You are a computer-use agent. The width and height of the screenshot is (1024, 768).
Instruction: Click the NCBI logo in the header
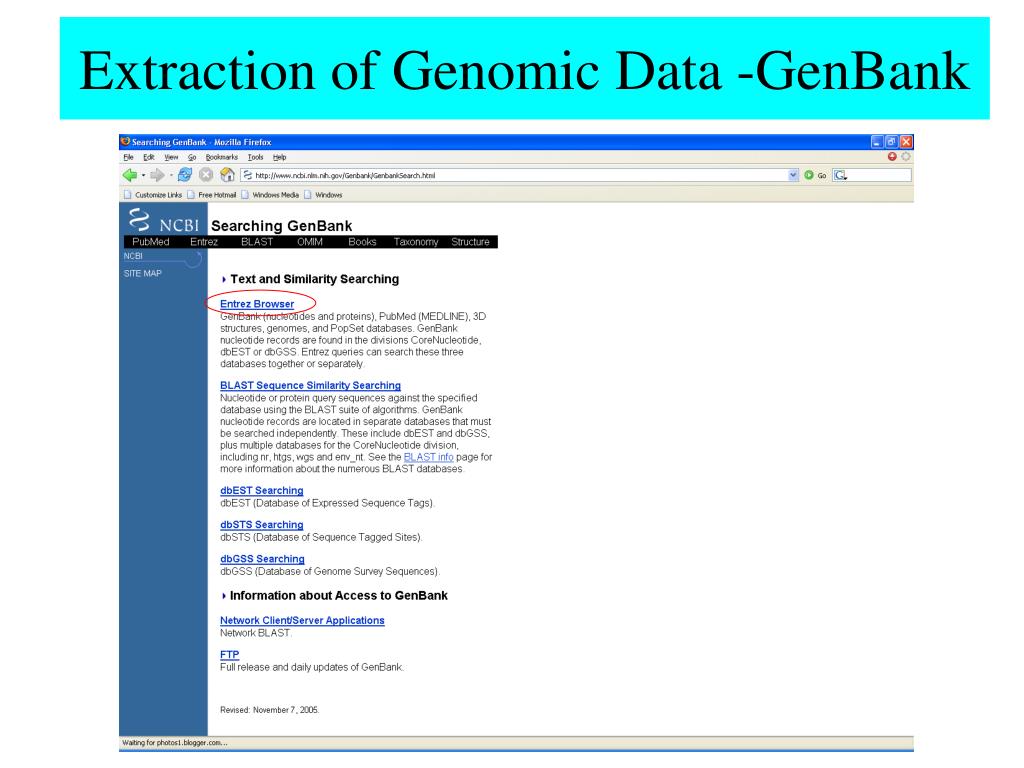point(163,221)
